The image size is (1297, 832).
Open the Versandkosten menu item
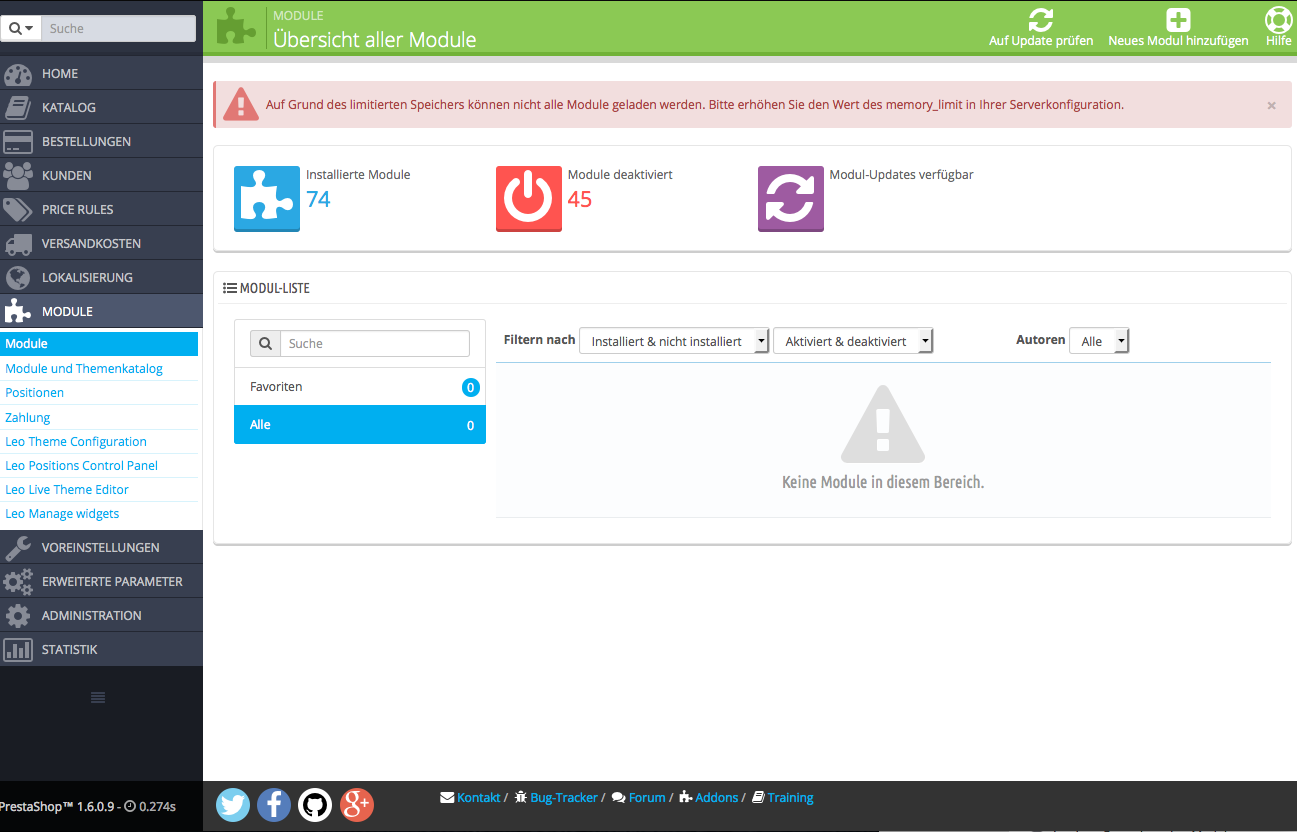[x=101, y=244]
